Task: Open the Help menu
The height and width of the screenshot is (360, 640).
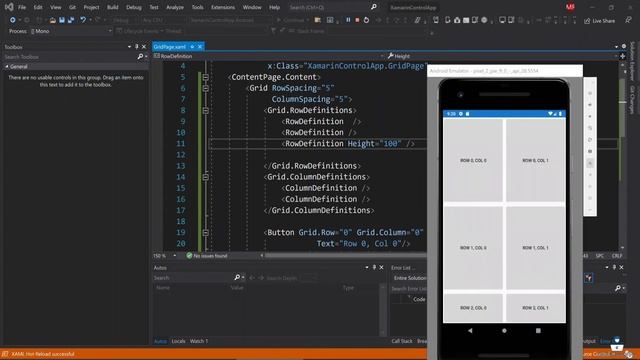Action: (x=274, y=7)
